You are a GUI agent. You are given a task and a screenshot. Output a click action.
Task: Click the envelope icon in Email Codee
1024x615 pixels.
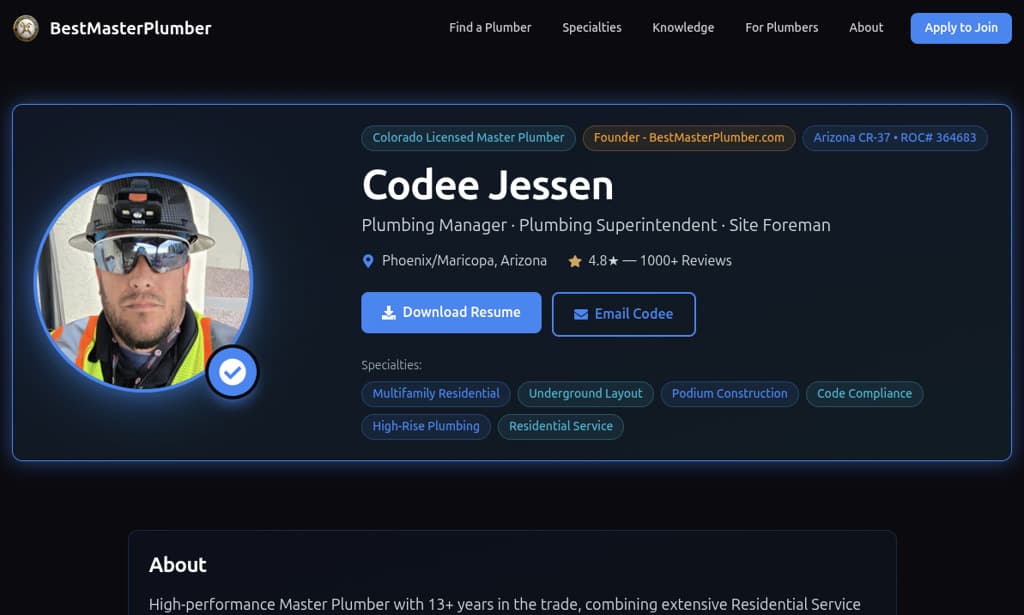pyautogui.click(x=581, y=315)
